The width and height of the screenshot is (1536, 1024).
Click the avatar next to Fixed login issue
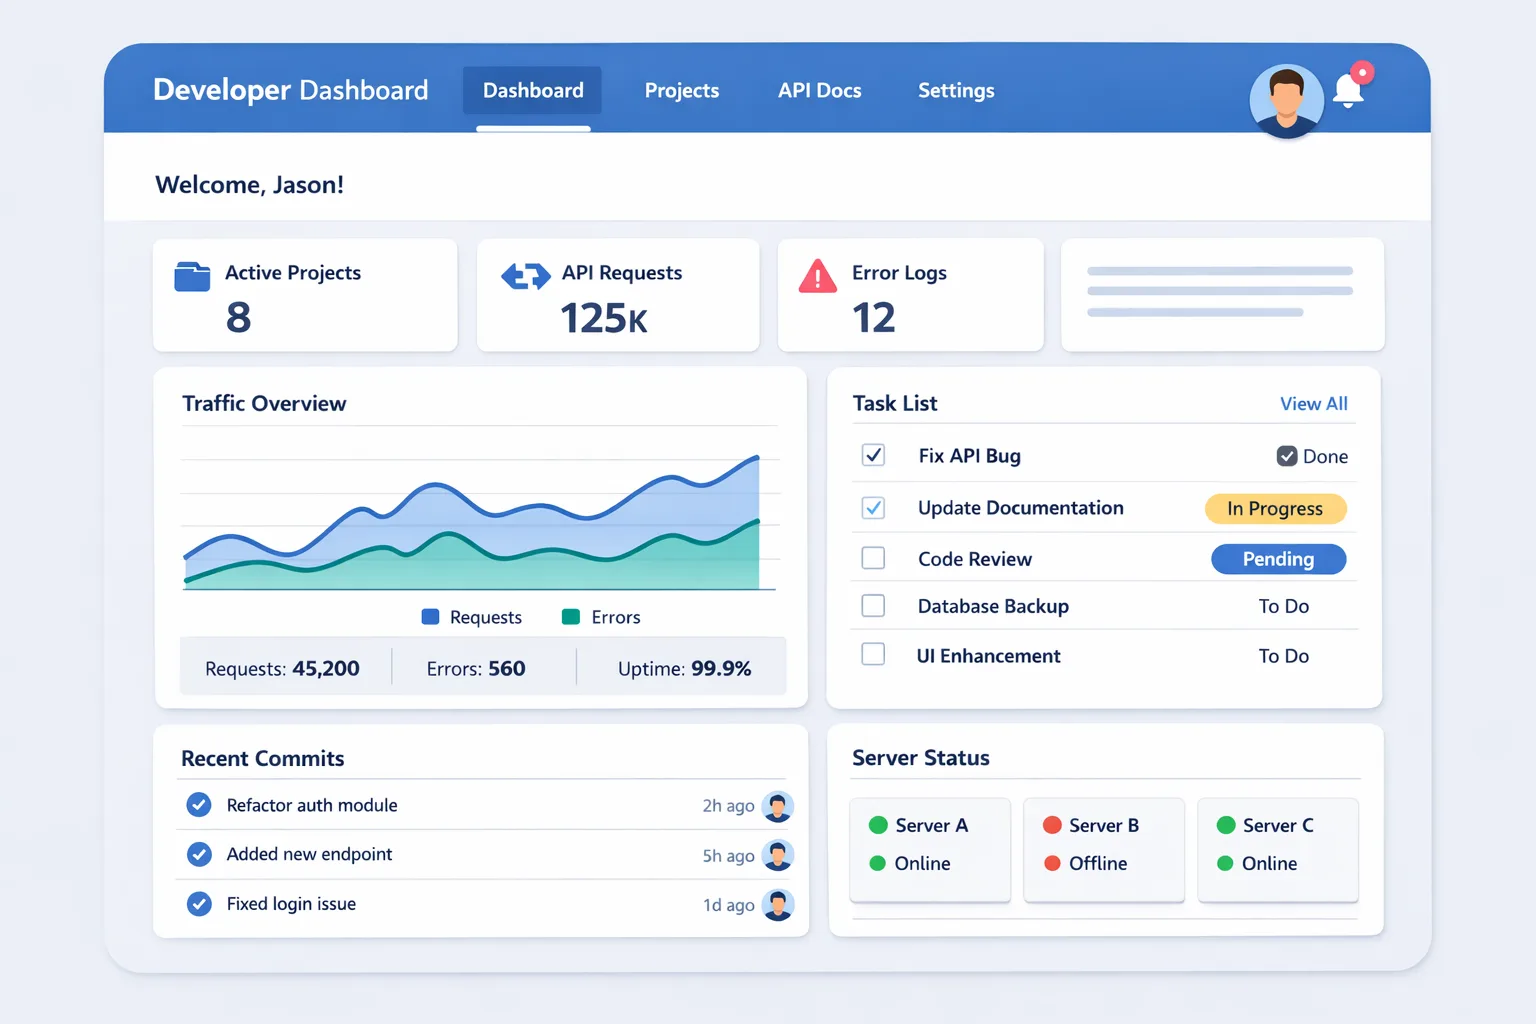(x=779, y=904)
